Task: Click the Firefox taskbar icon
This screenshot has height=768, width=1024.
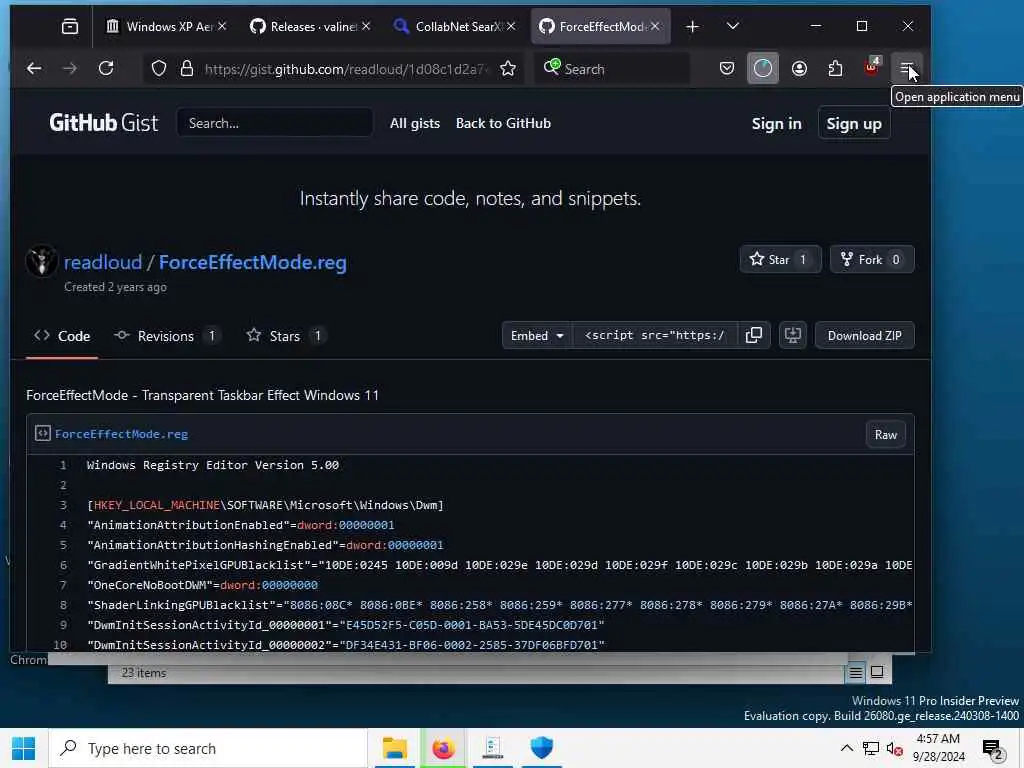Action: 443,748
